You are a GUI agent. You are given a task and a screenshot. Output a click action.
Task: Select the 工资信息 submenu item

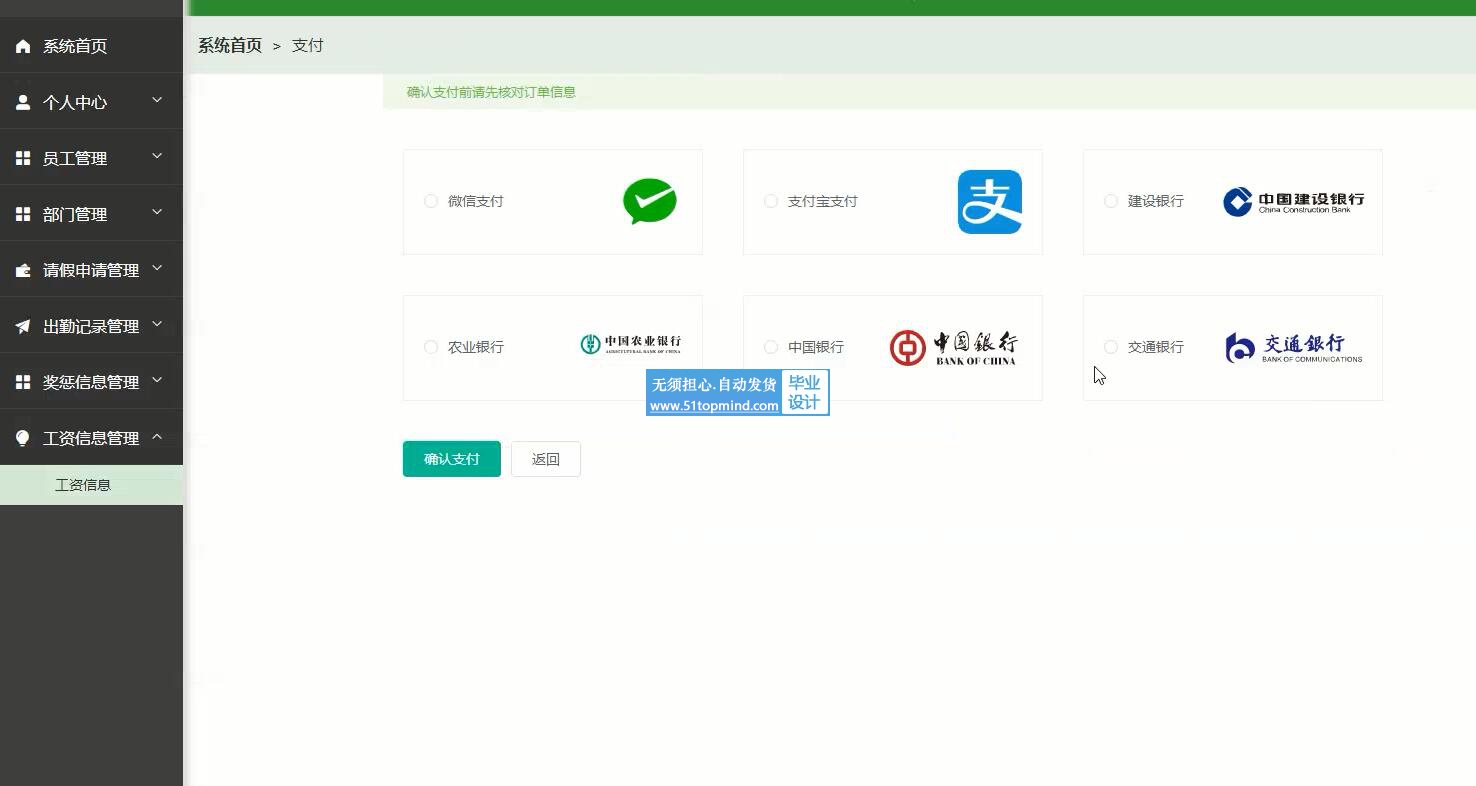point(91,485)
